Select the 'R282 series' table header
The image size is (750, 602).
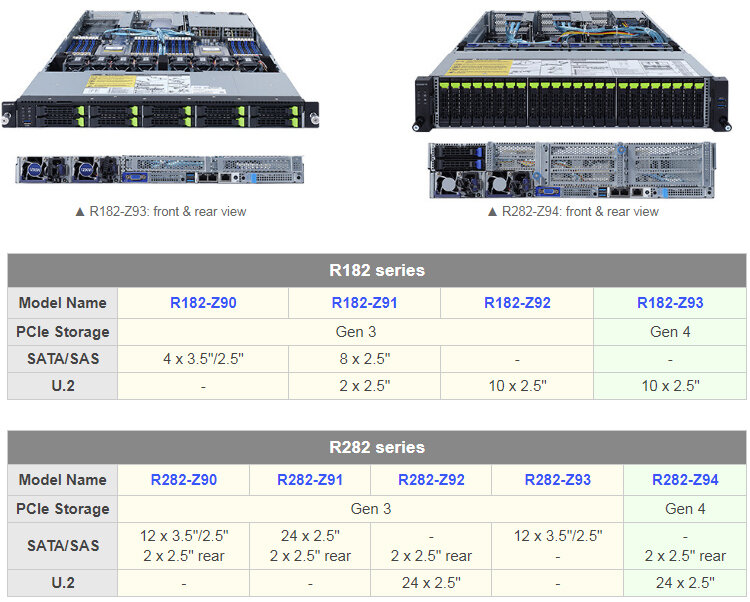click(377, 447)
